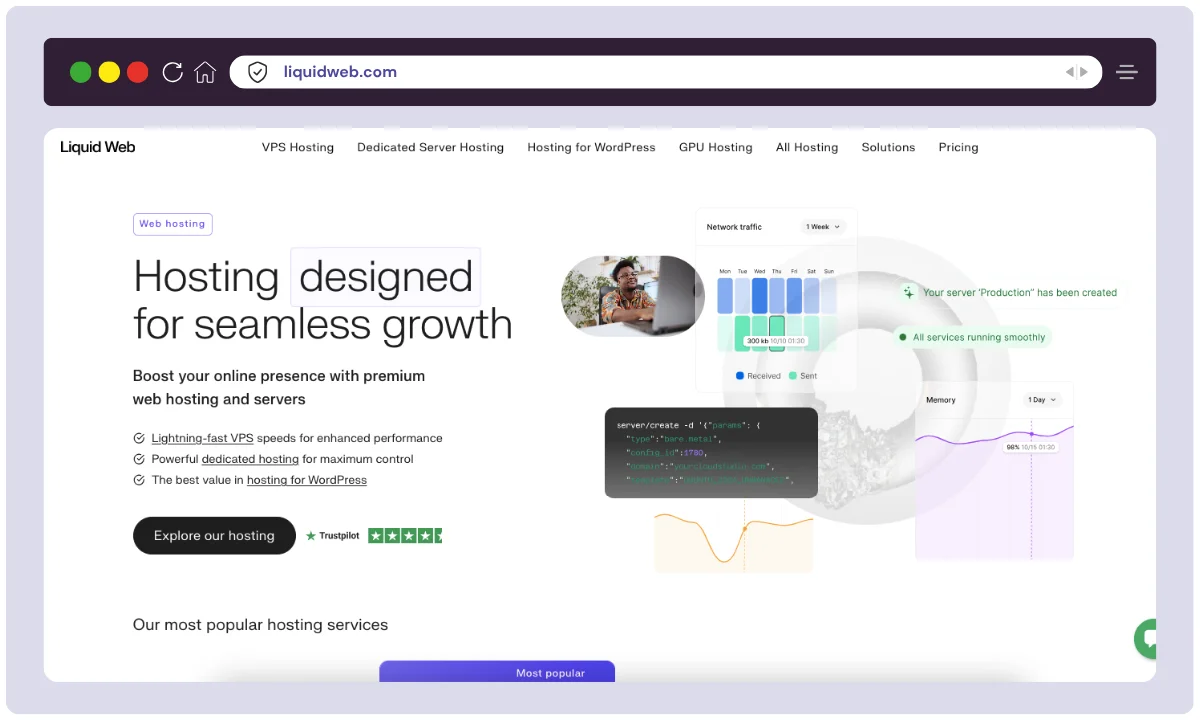Click the green window dot
This screenshot has width=1200, height=720.
tap(80, 72)
